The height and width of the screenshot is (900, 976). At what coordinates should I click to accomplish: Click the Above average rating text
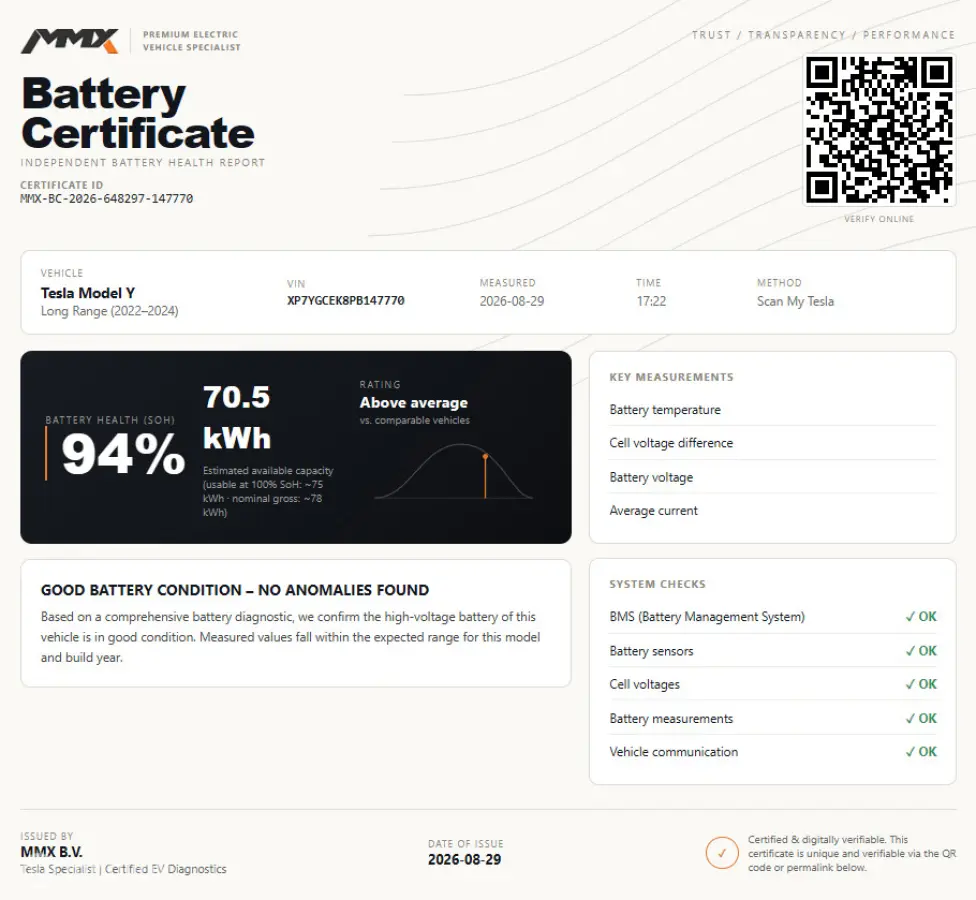coord(413,403)
